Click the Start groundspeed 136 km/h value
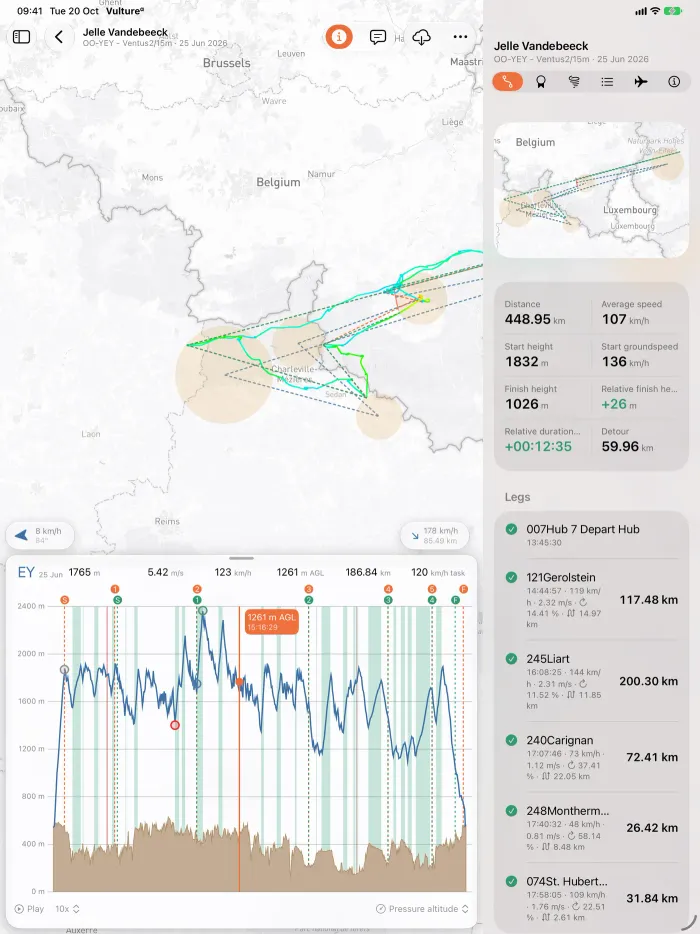The image size is (700, 934). pyautogui.click(x=625, y=362)
